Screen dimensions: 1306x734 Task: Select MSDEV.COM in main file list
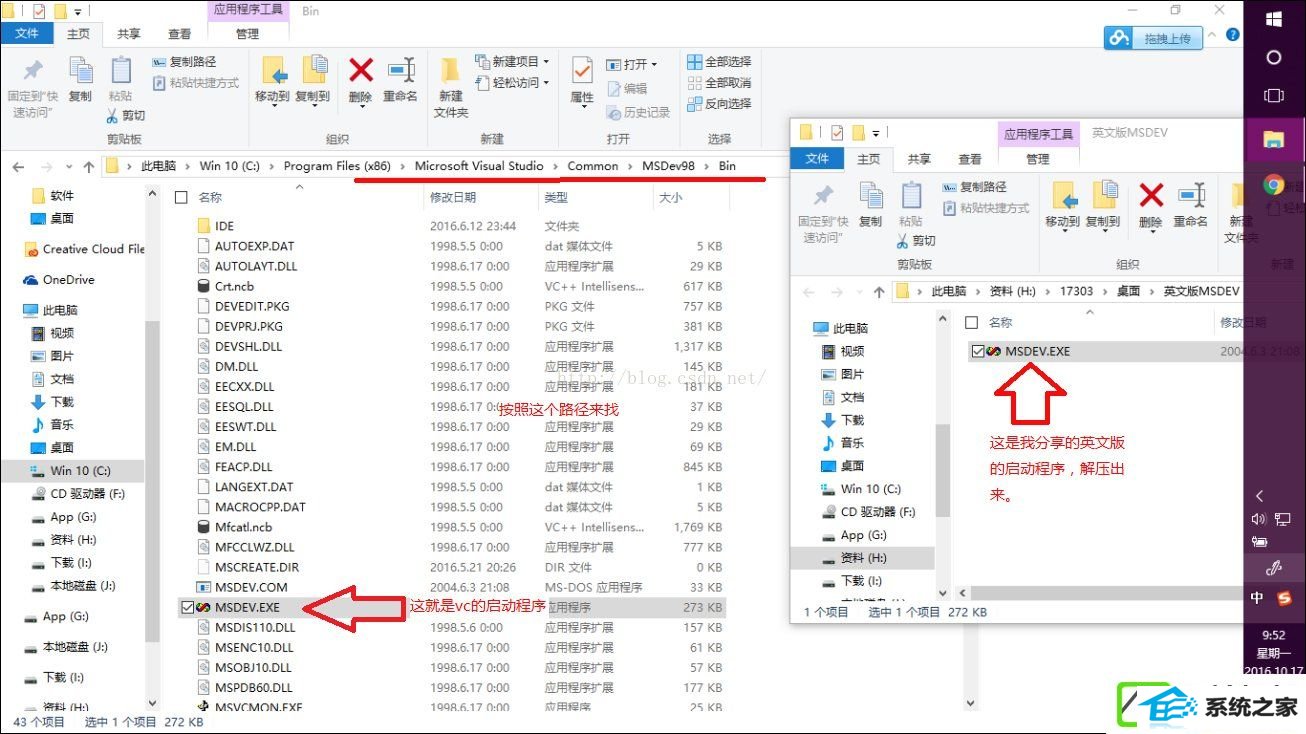pos(250,587)
